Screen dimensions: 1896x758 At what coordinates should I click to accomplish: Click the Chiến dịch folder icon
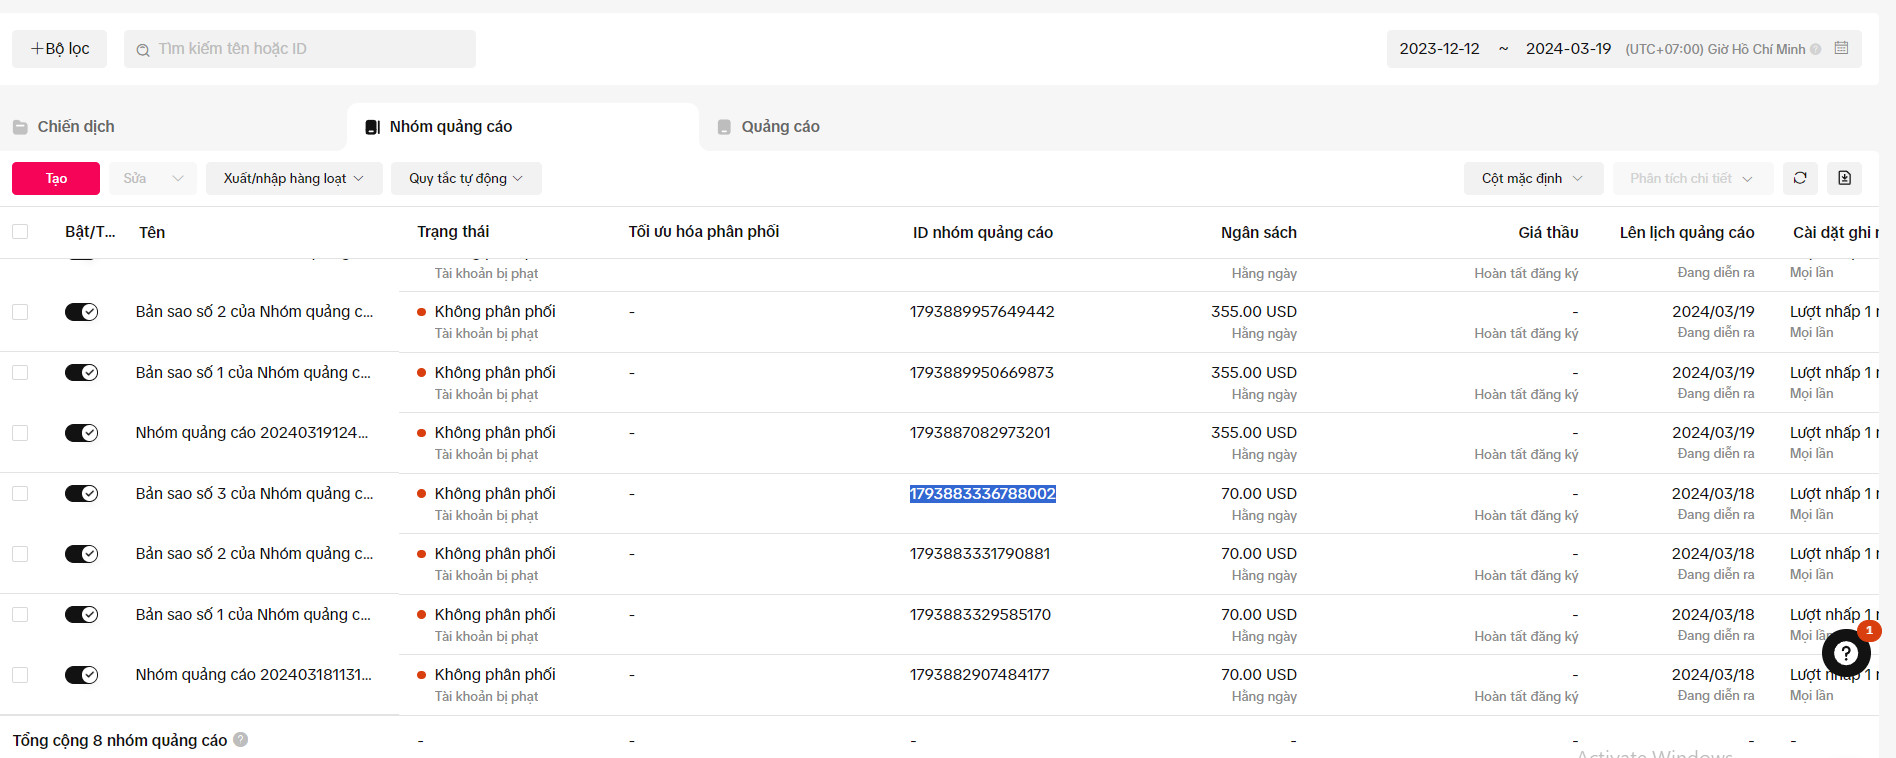(20, 127)
